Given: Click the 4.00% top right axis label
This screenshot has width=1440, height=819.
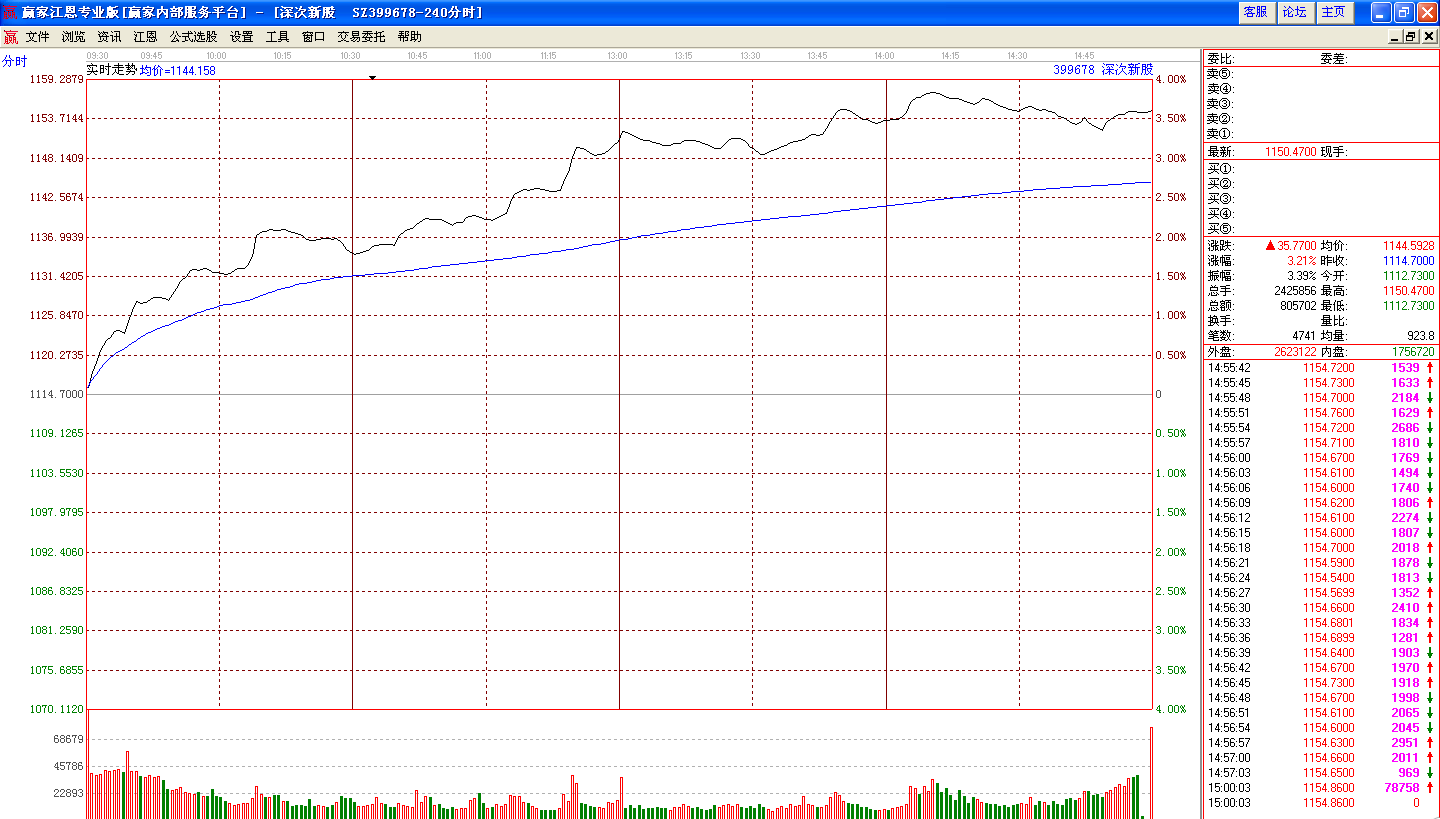Looking at the screenshot, I should pos(1171,79).
